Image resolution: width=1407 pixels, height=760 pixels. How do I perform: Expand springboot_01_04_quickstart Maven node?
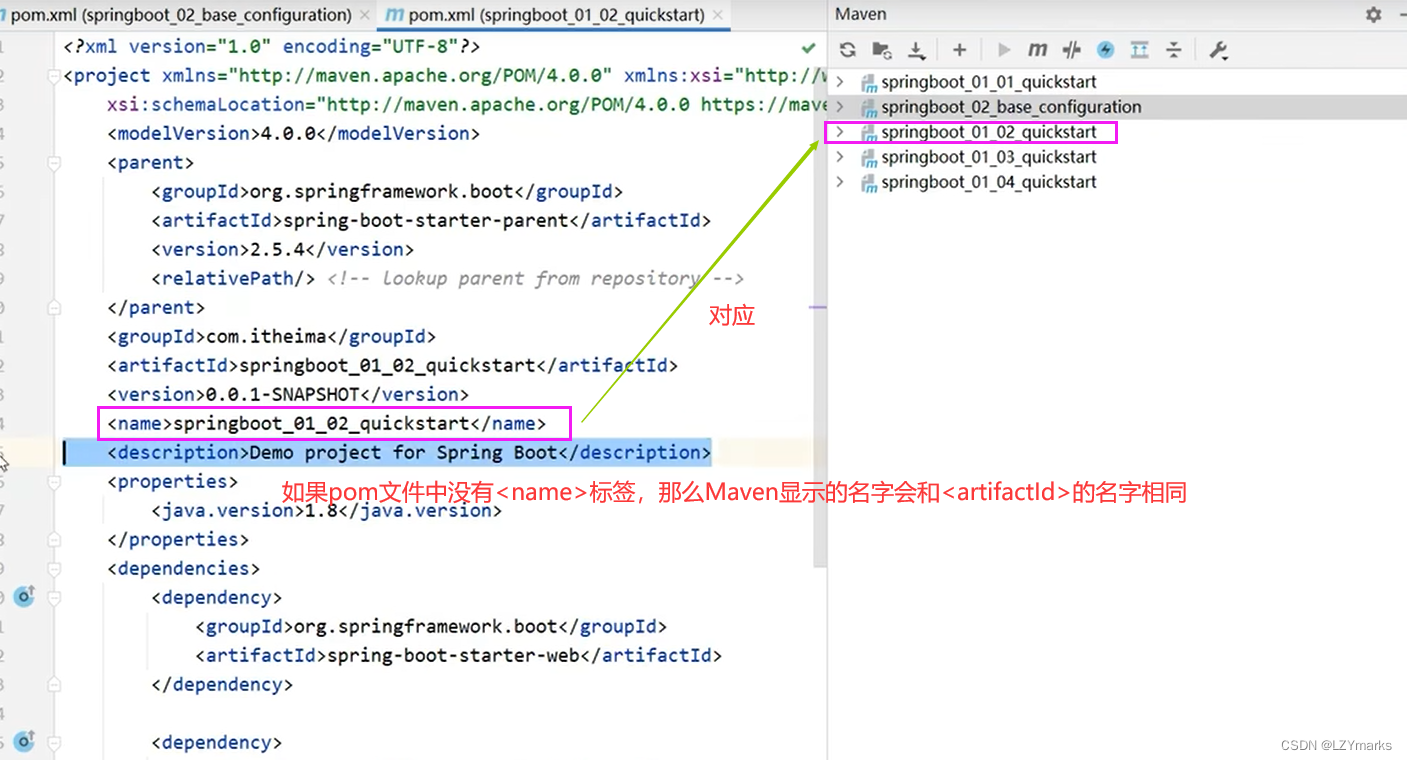click(x=840, y=182)
